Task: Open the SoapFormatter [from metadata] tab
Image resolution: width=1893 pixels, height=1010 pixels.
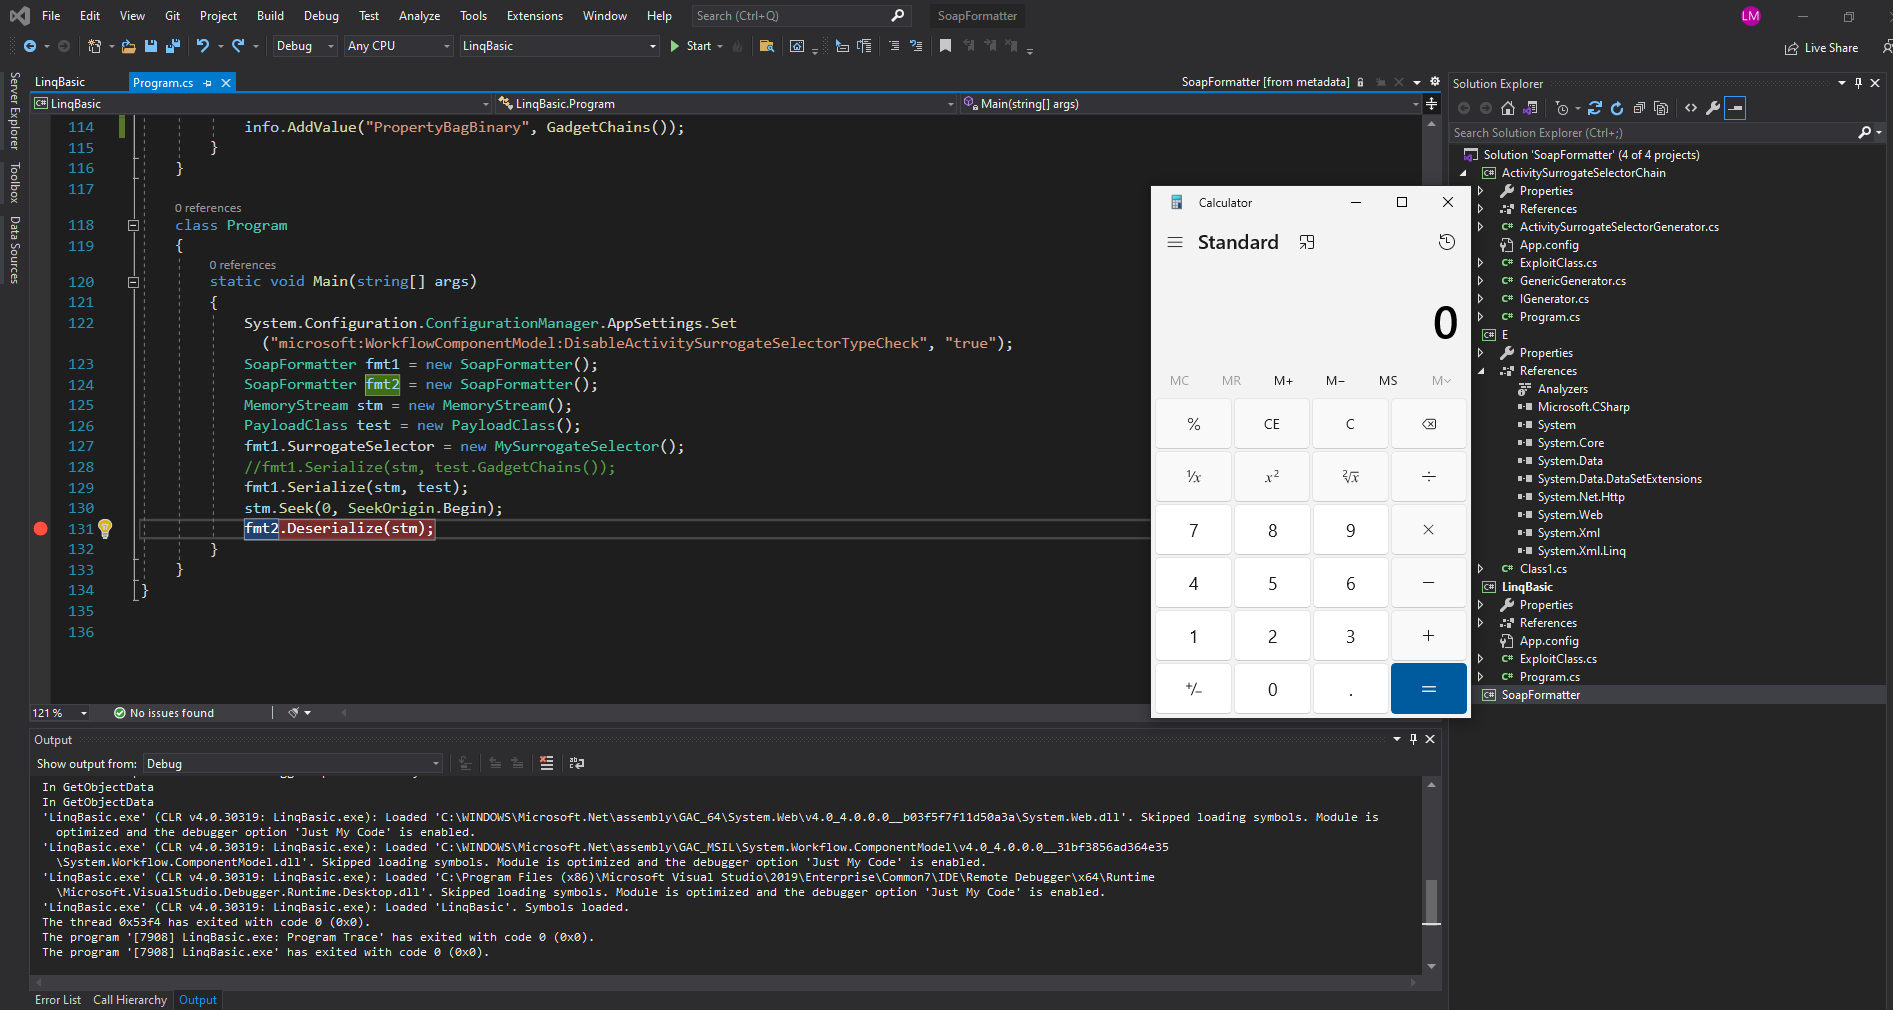Action: click(x=1265, y=82)
